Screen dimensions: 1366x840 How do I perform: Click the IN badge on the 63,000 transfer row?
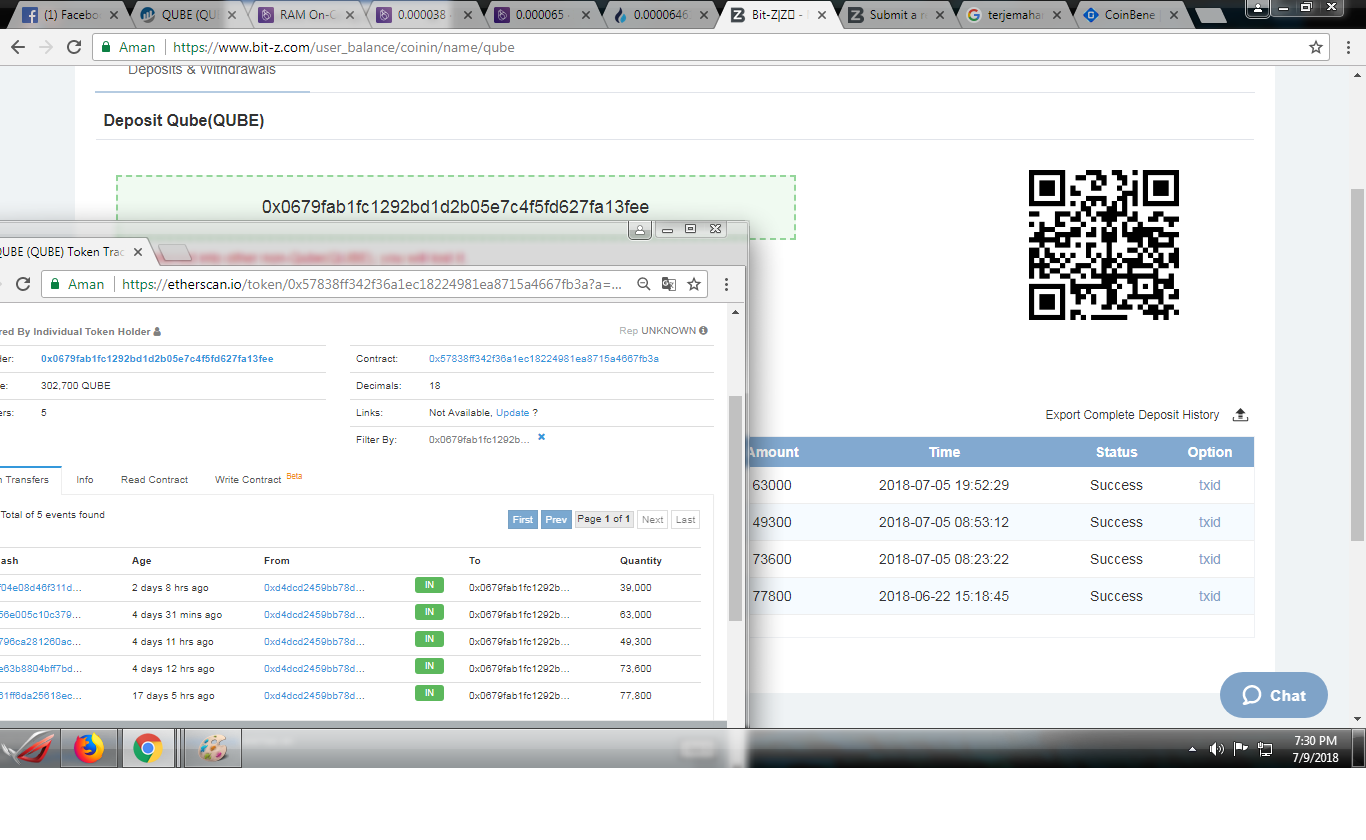pyautogui.click(x=429, y=612)
